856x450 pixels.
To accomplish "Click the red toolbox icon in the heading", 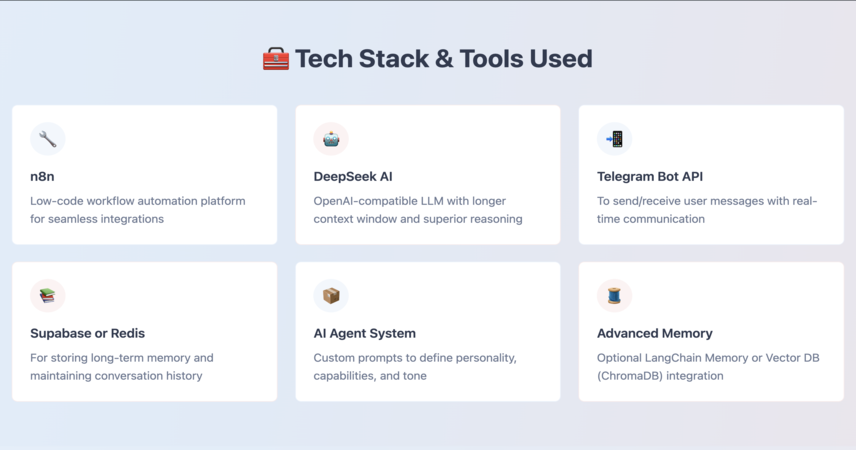I will [x=276, y=59].
